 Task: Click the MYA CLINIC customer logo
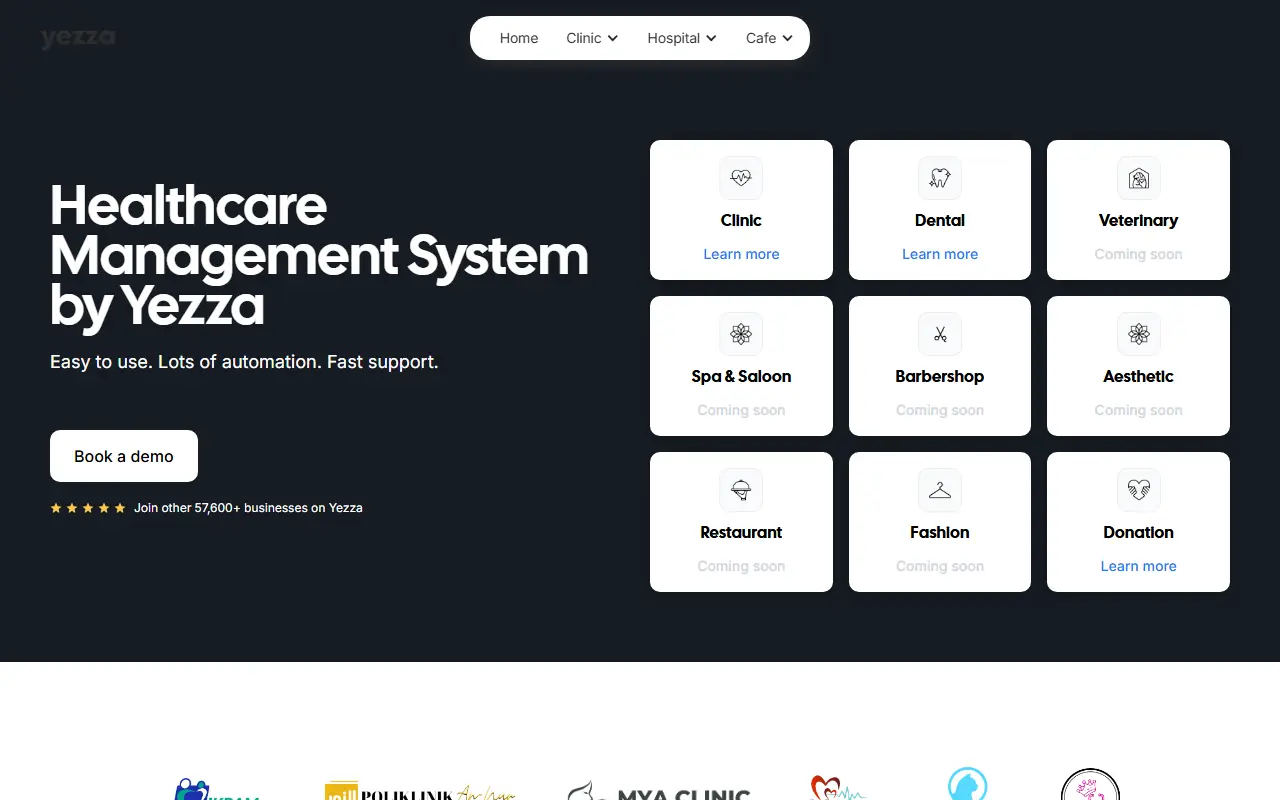pos(659,791)
